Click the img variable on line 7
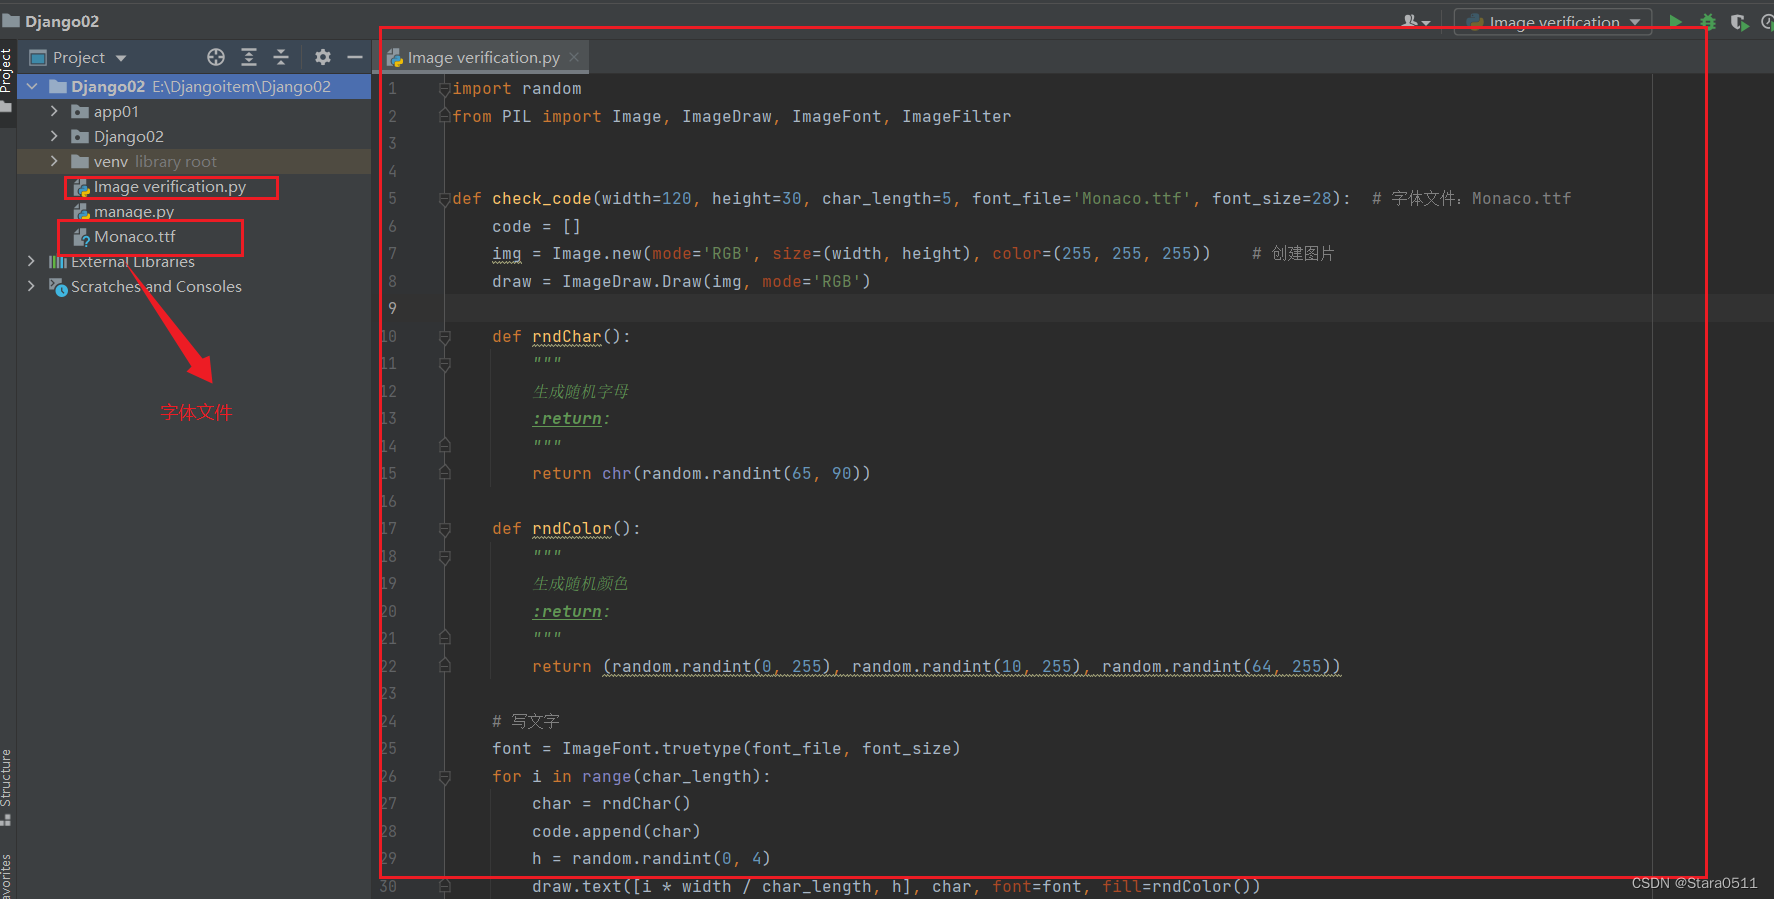This screenshot has width=1774, height=899. 507,254
